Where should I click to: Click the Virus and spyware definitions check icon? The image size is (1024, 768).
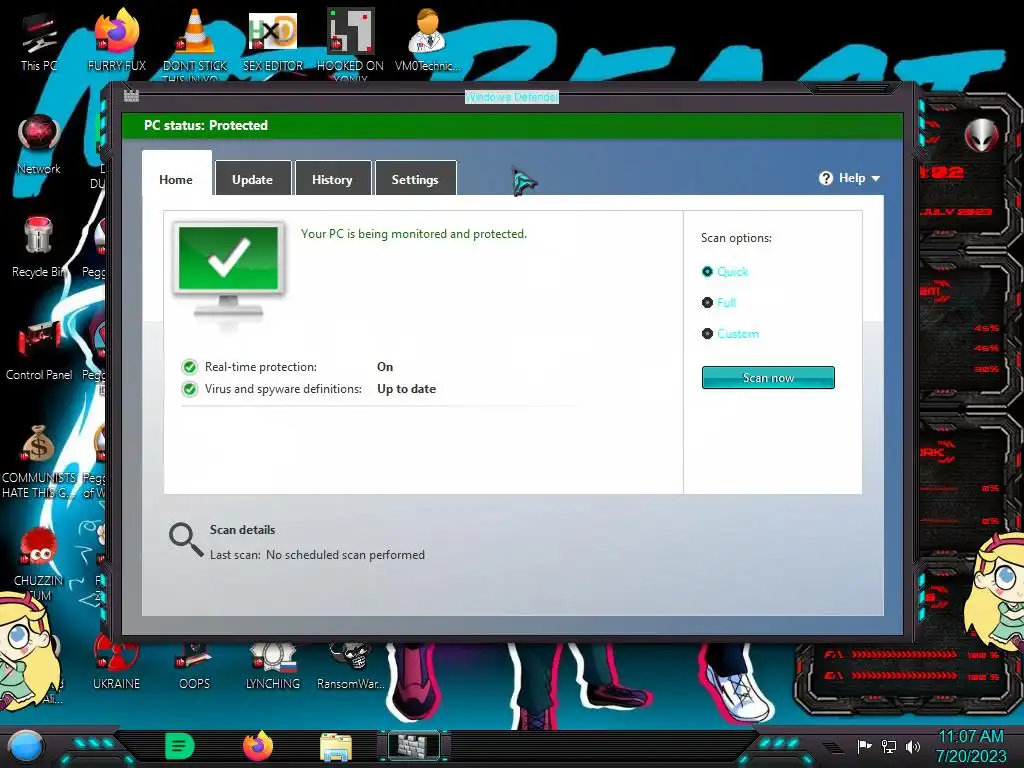pos(190,389)
